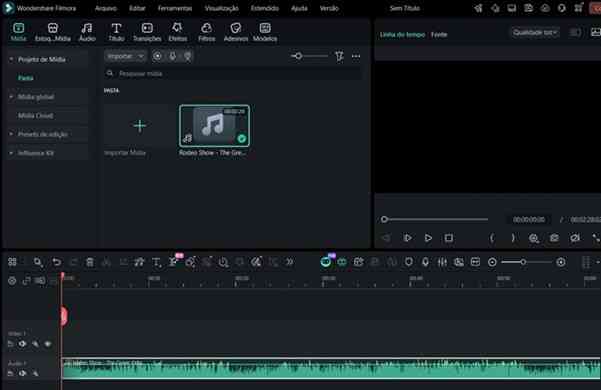Take a snapshot with camera icon

(554, 238)
